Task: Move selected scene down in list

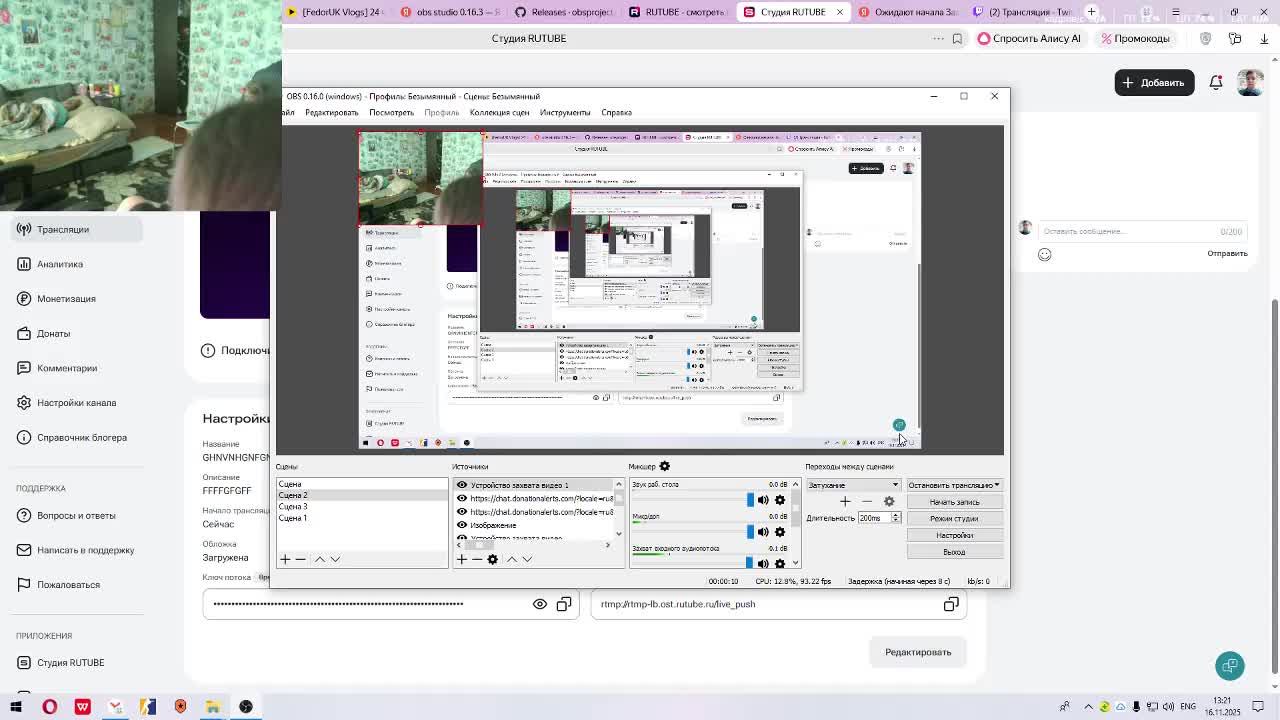Action: (335, 559)
